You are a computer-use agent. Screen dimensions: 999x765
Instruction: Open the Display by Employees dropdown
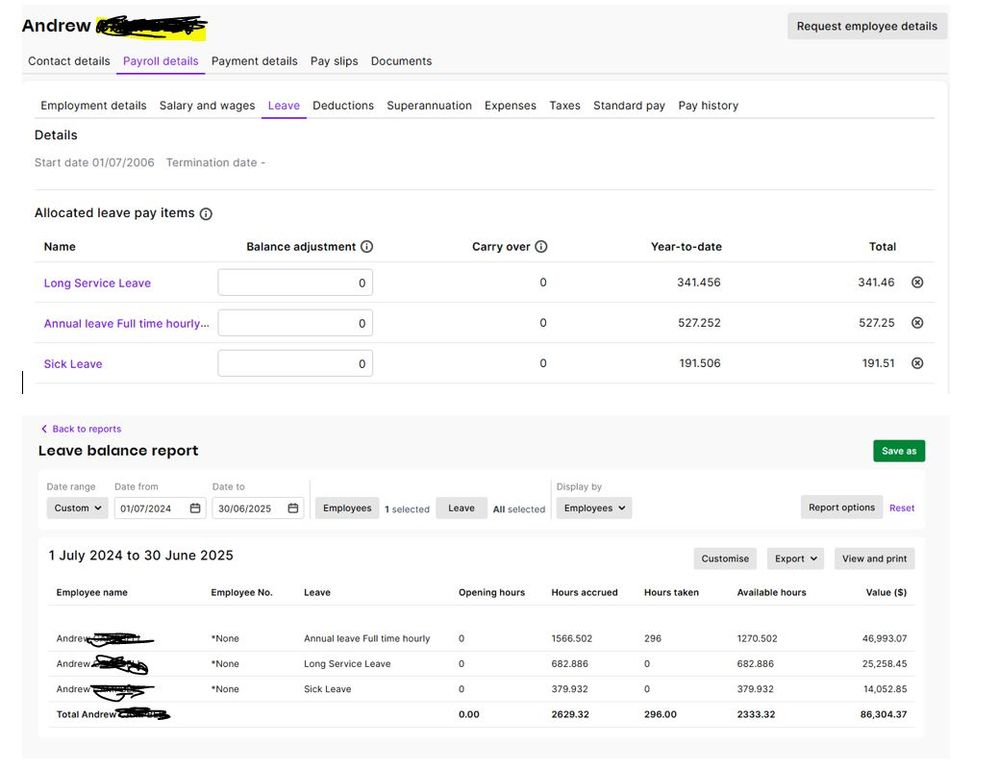[594, 508]
